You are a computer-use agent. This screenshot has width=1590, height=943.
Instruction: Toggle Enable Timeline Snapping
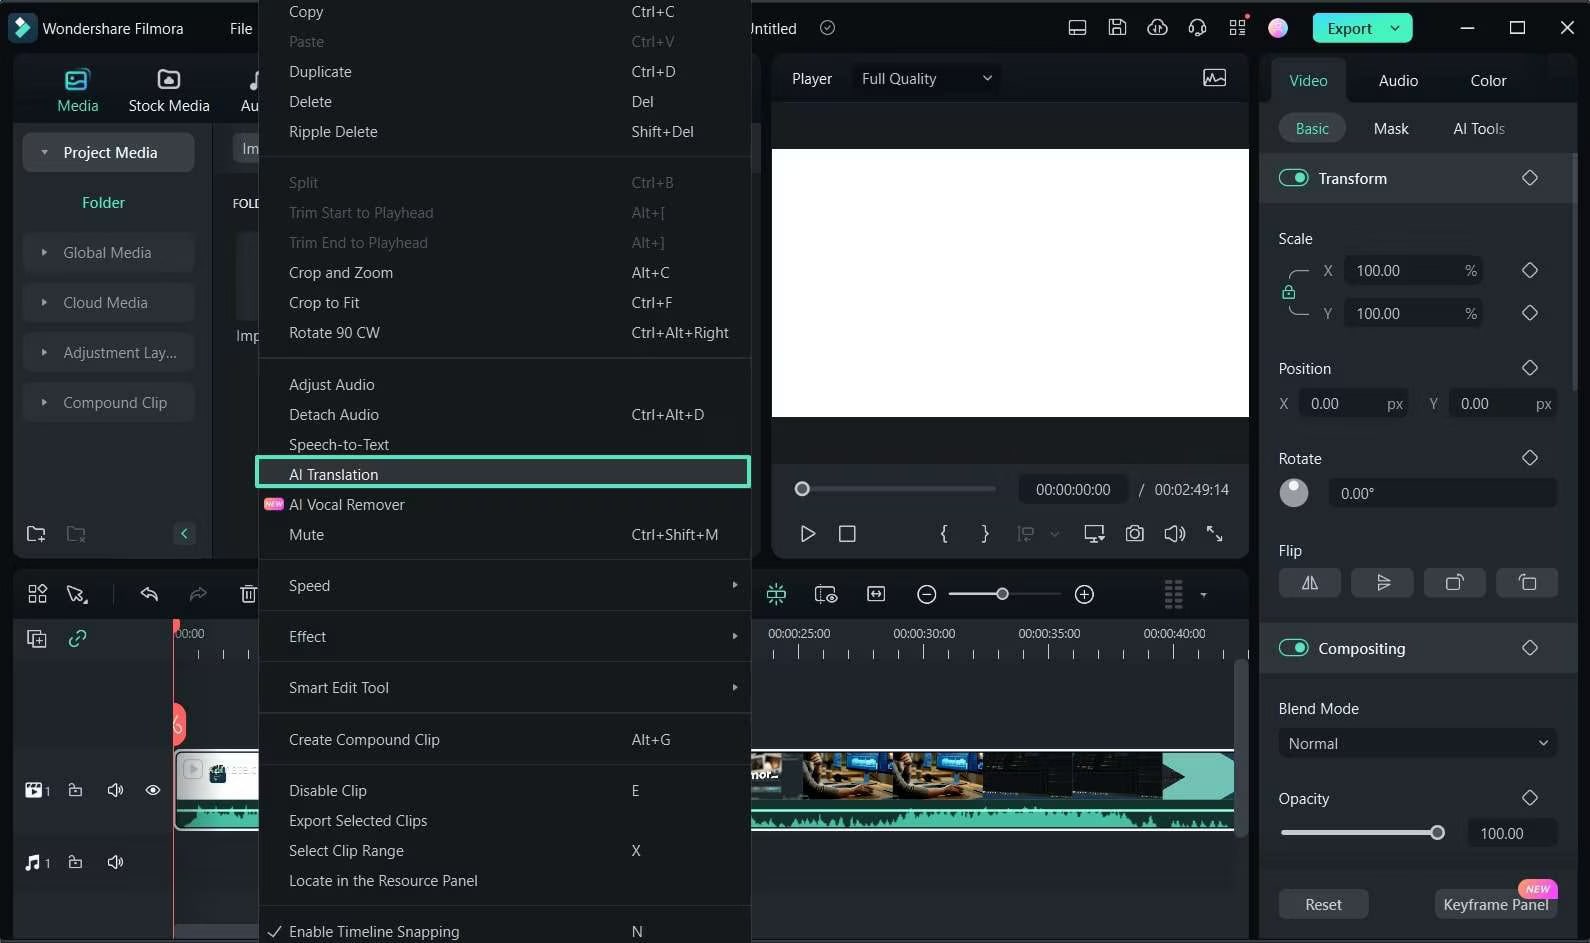tap(504, 931)
